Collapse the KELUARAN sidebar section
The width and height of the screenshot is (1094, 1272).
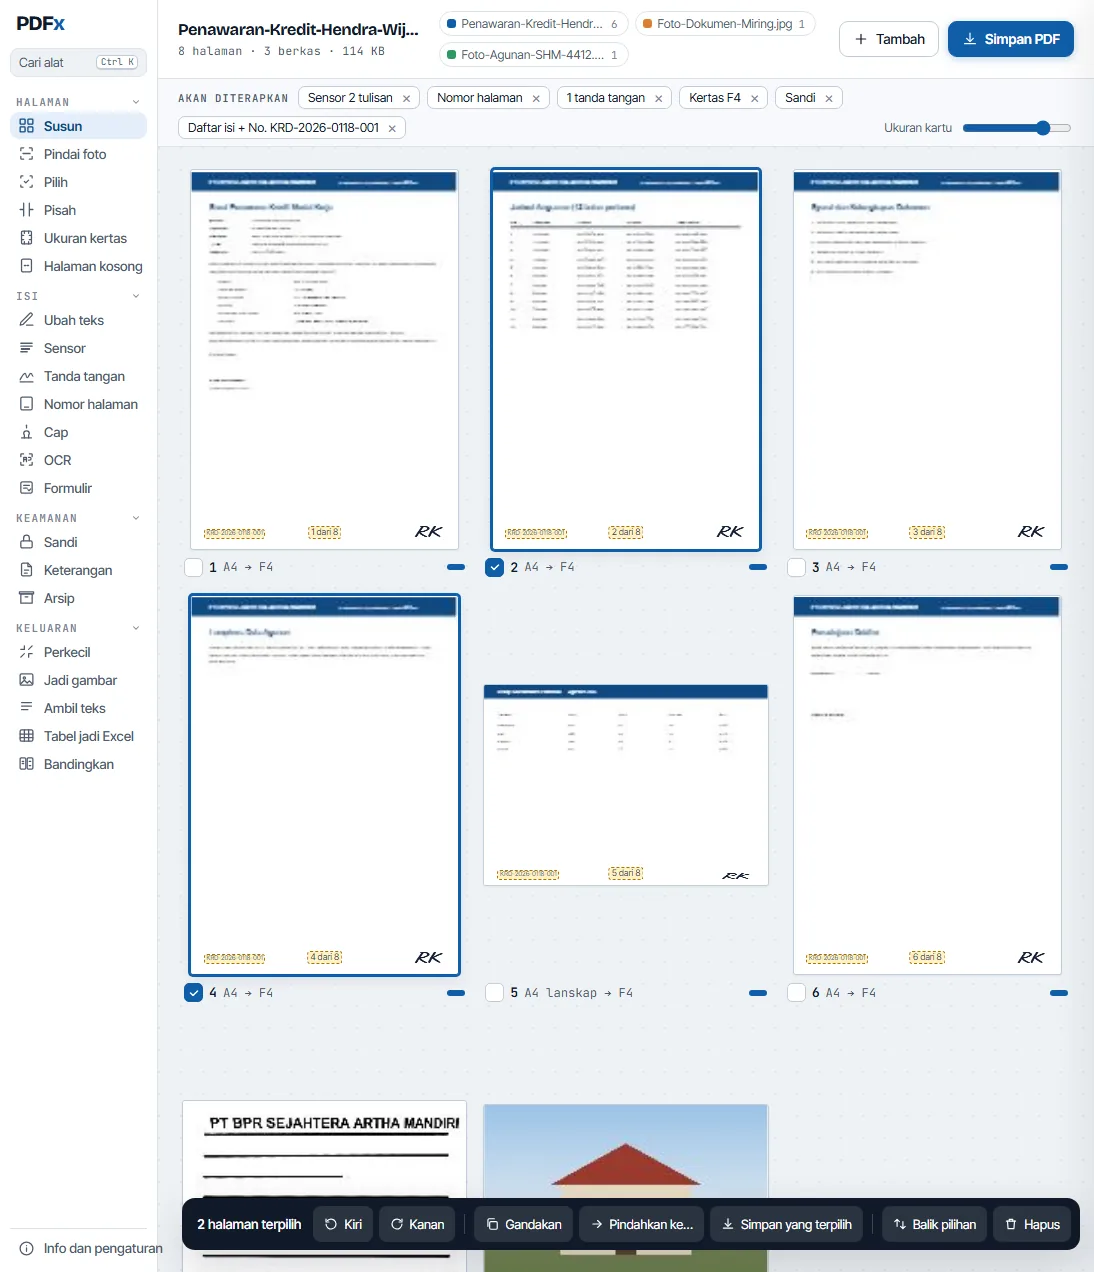[x=136, y=628]
